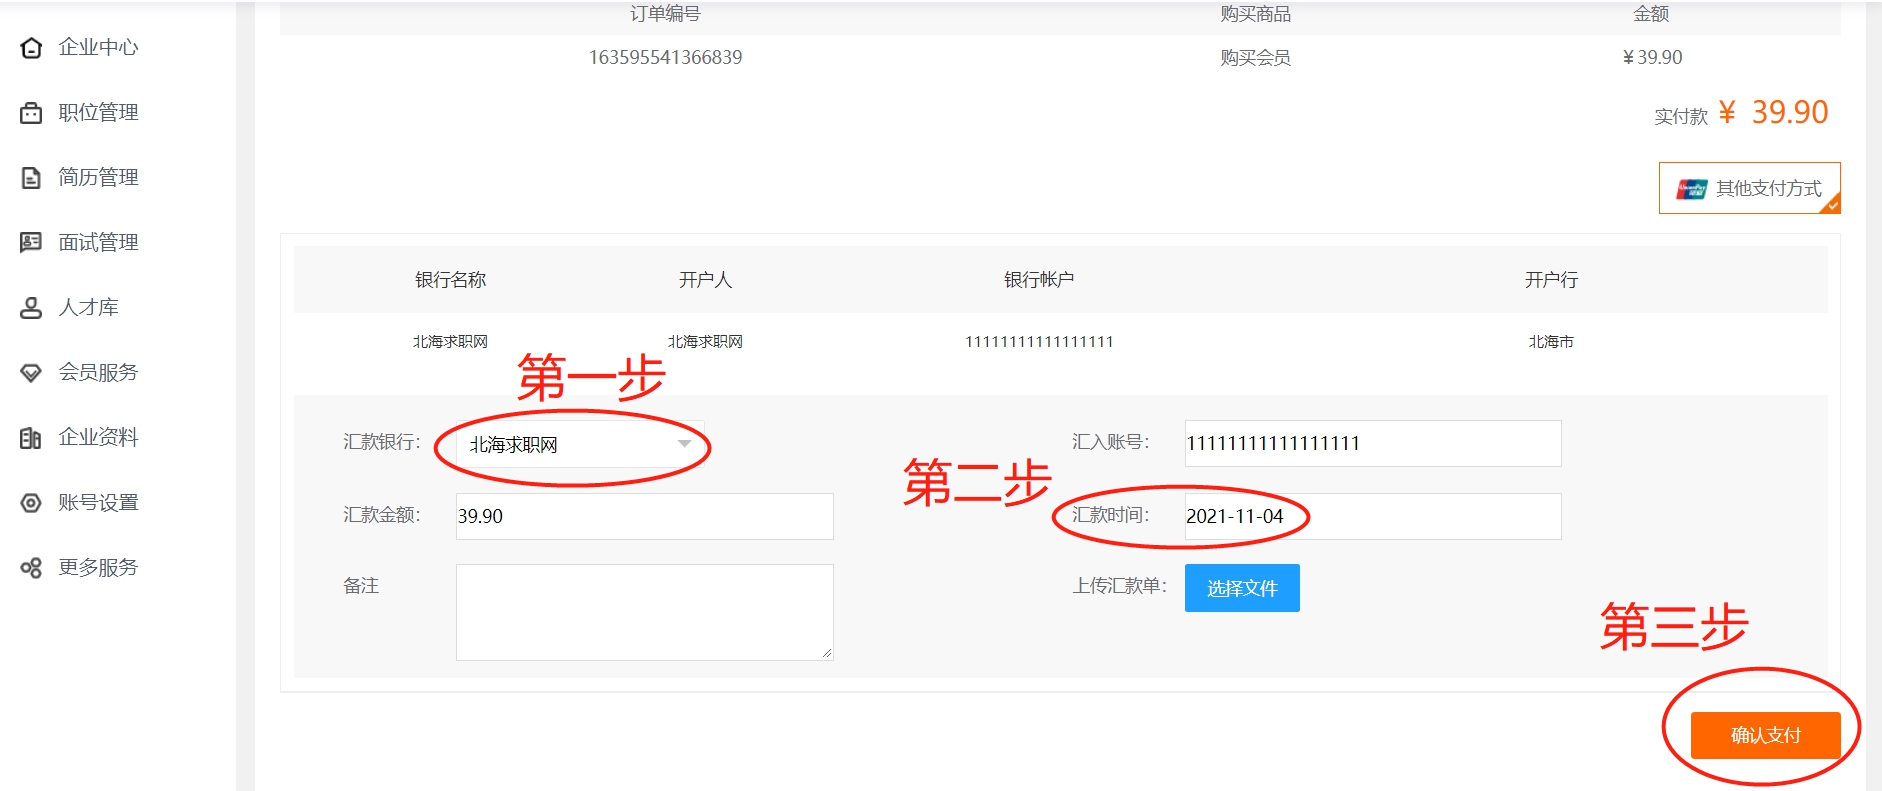Click the 银行帐户 column header

click(x=1039, y=280)
